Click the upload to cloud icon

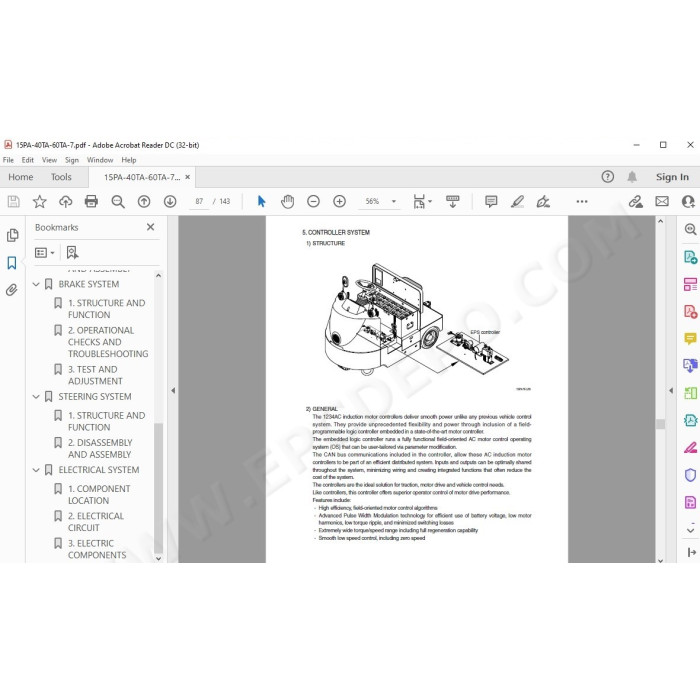66,202
